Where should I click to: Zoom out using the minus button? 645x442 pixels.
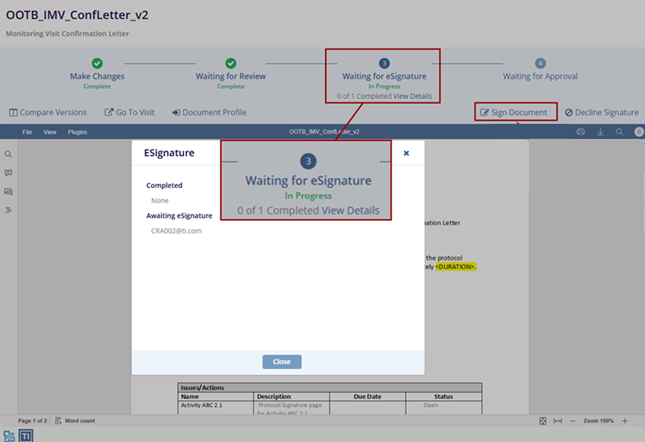574,421
